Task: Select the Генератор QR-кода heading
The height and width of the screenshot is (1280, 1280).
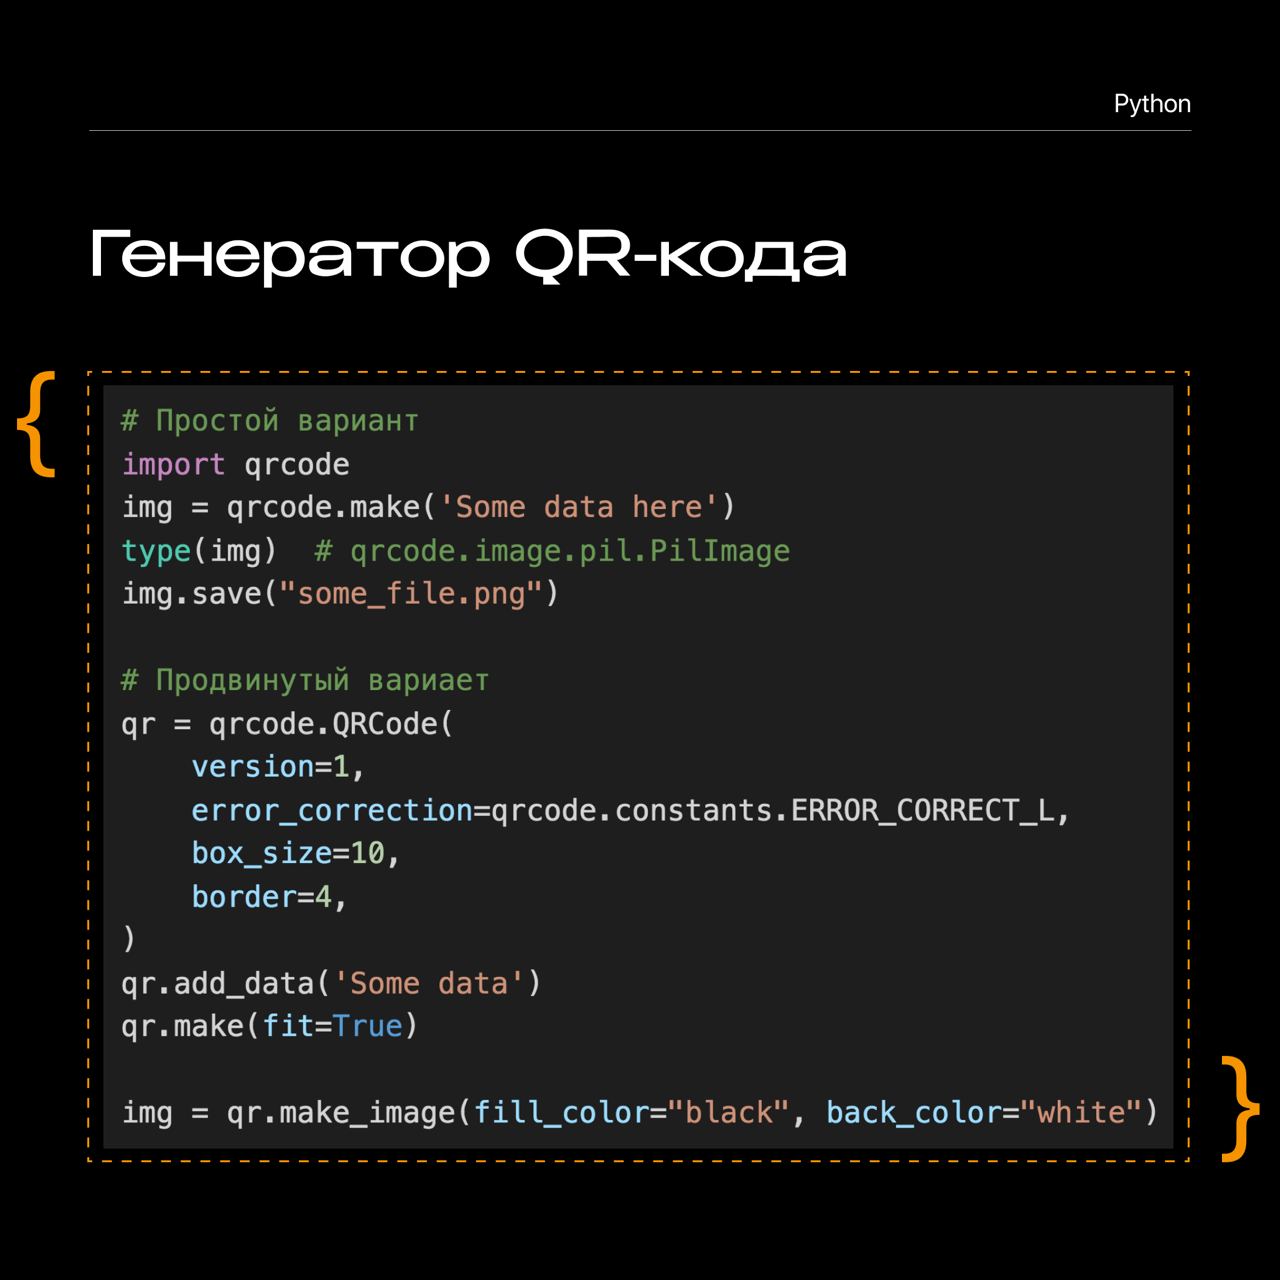Action: [468, 255]
